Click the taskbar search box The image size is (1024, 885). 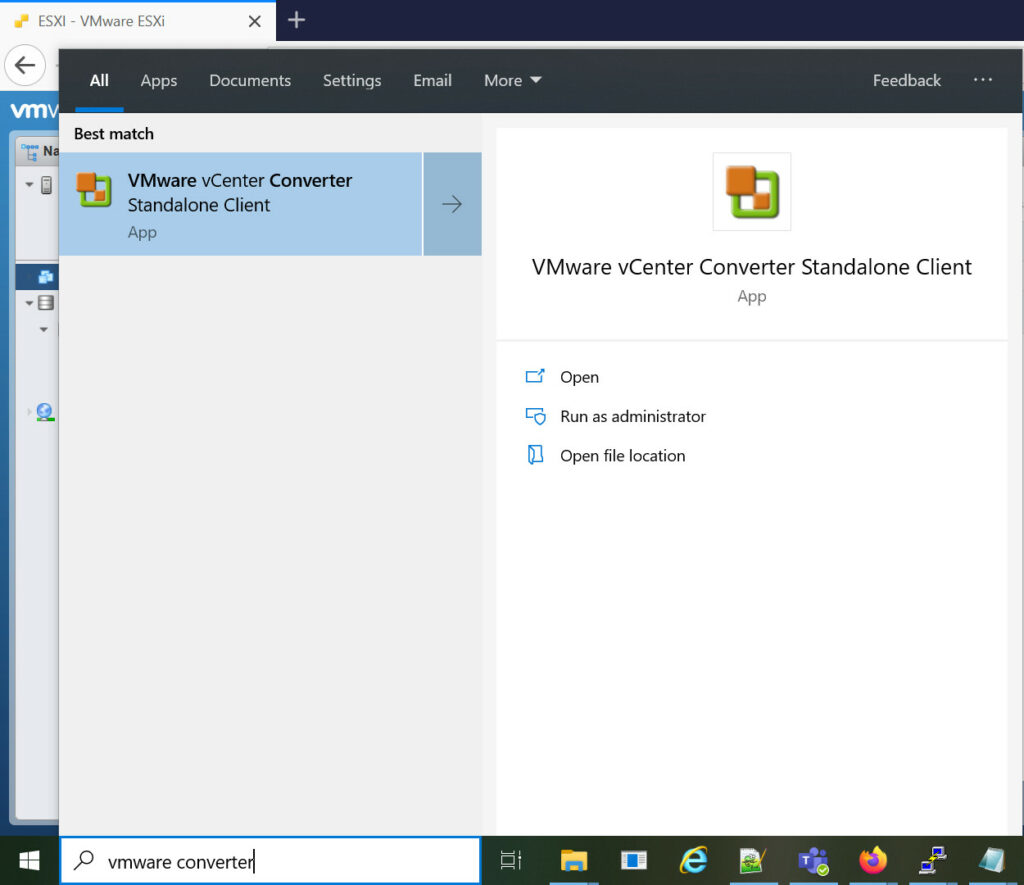[270, 861]
